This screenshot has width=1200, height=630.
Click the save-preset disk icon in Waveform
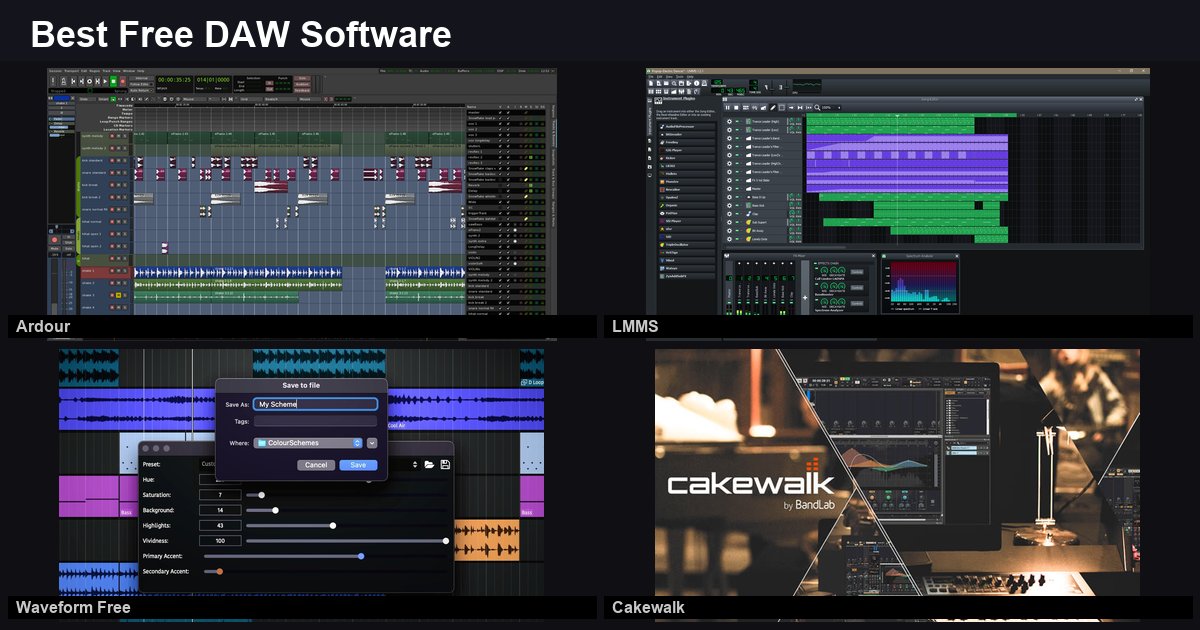tap(444, 463)
